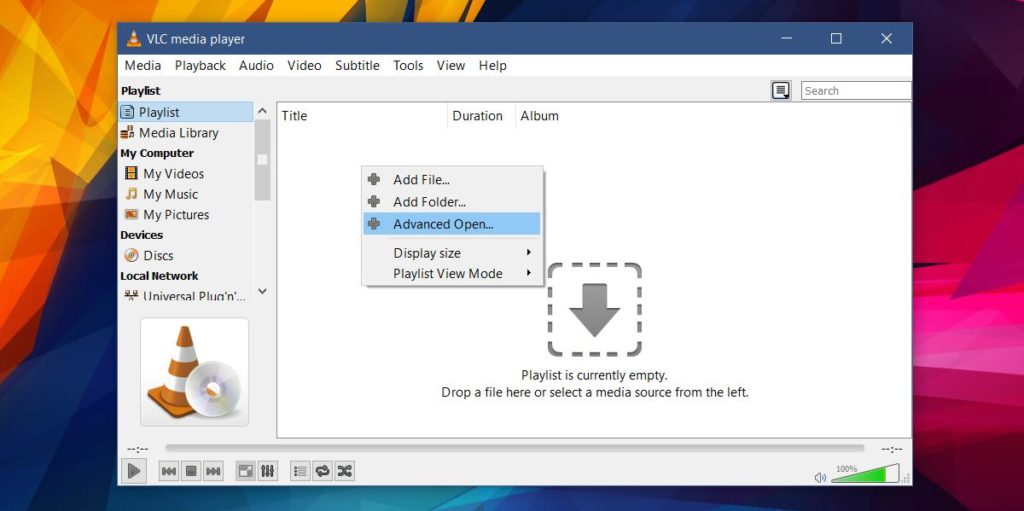
Task: Click elapsed time label at left
Action: 138,449
